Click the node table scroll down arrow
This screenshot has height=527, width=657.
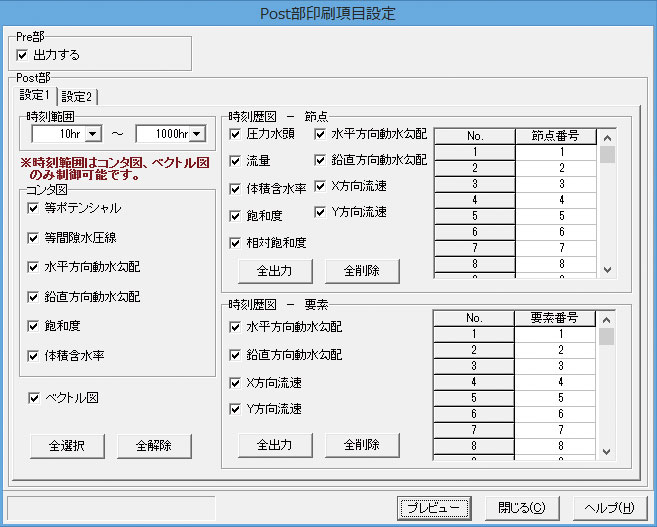[x=608, y=270]
